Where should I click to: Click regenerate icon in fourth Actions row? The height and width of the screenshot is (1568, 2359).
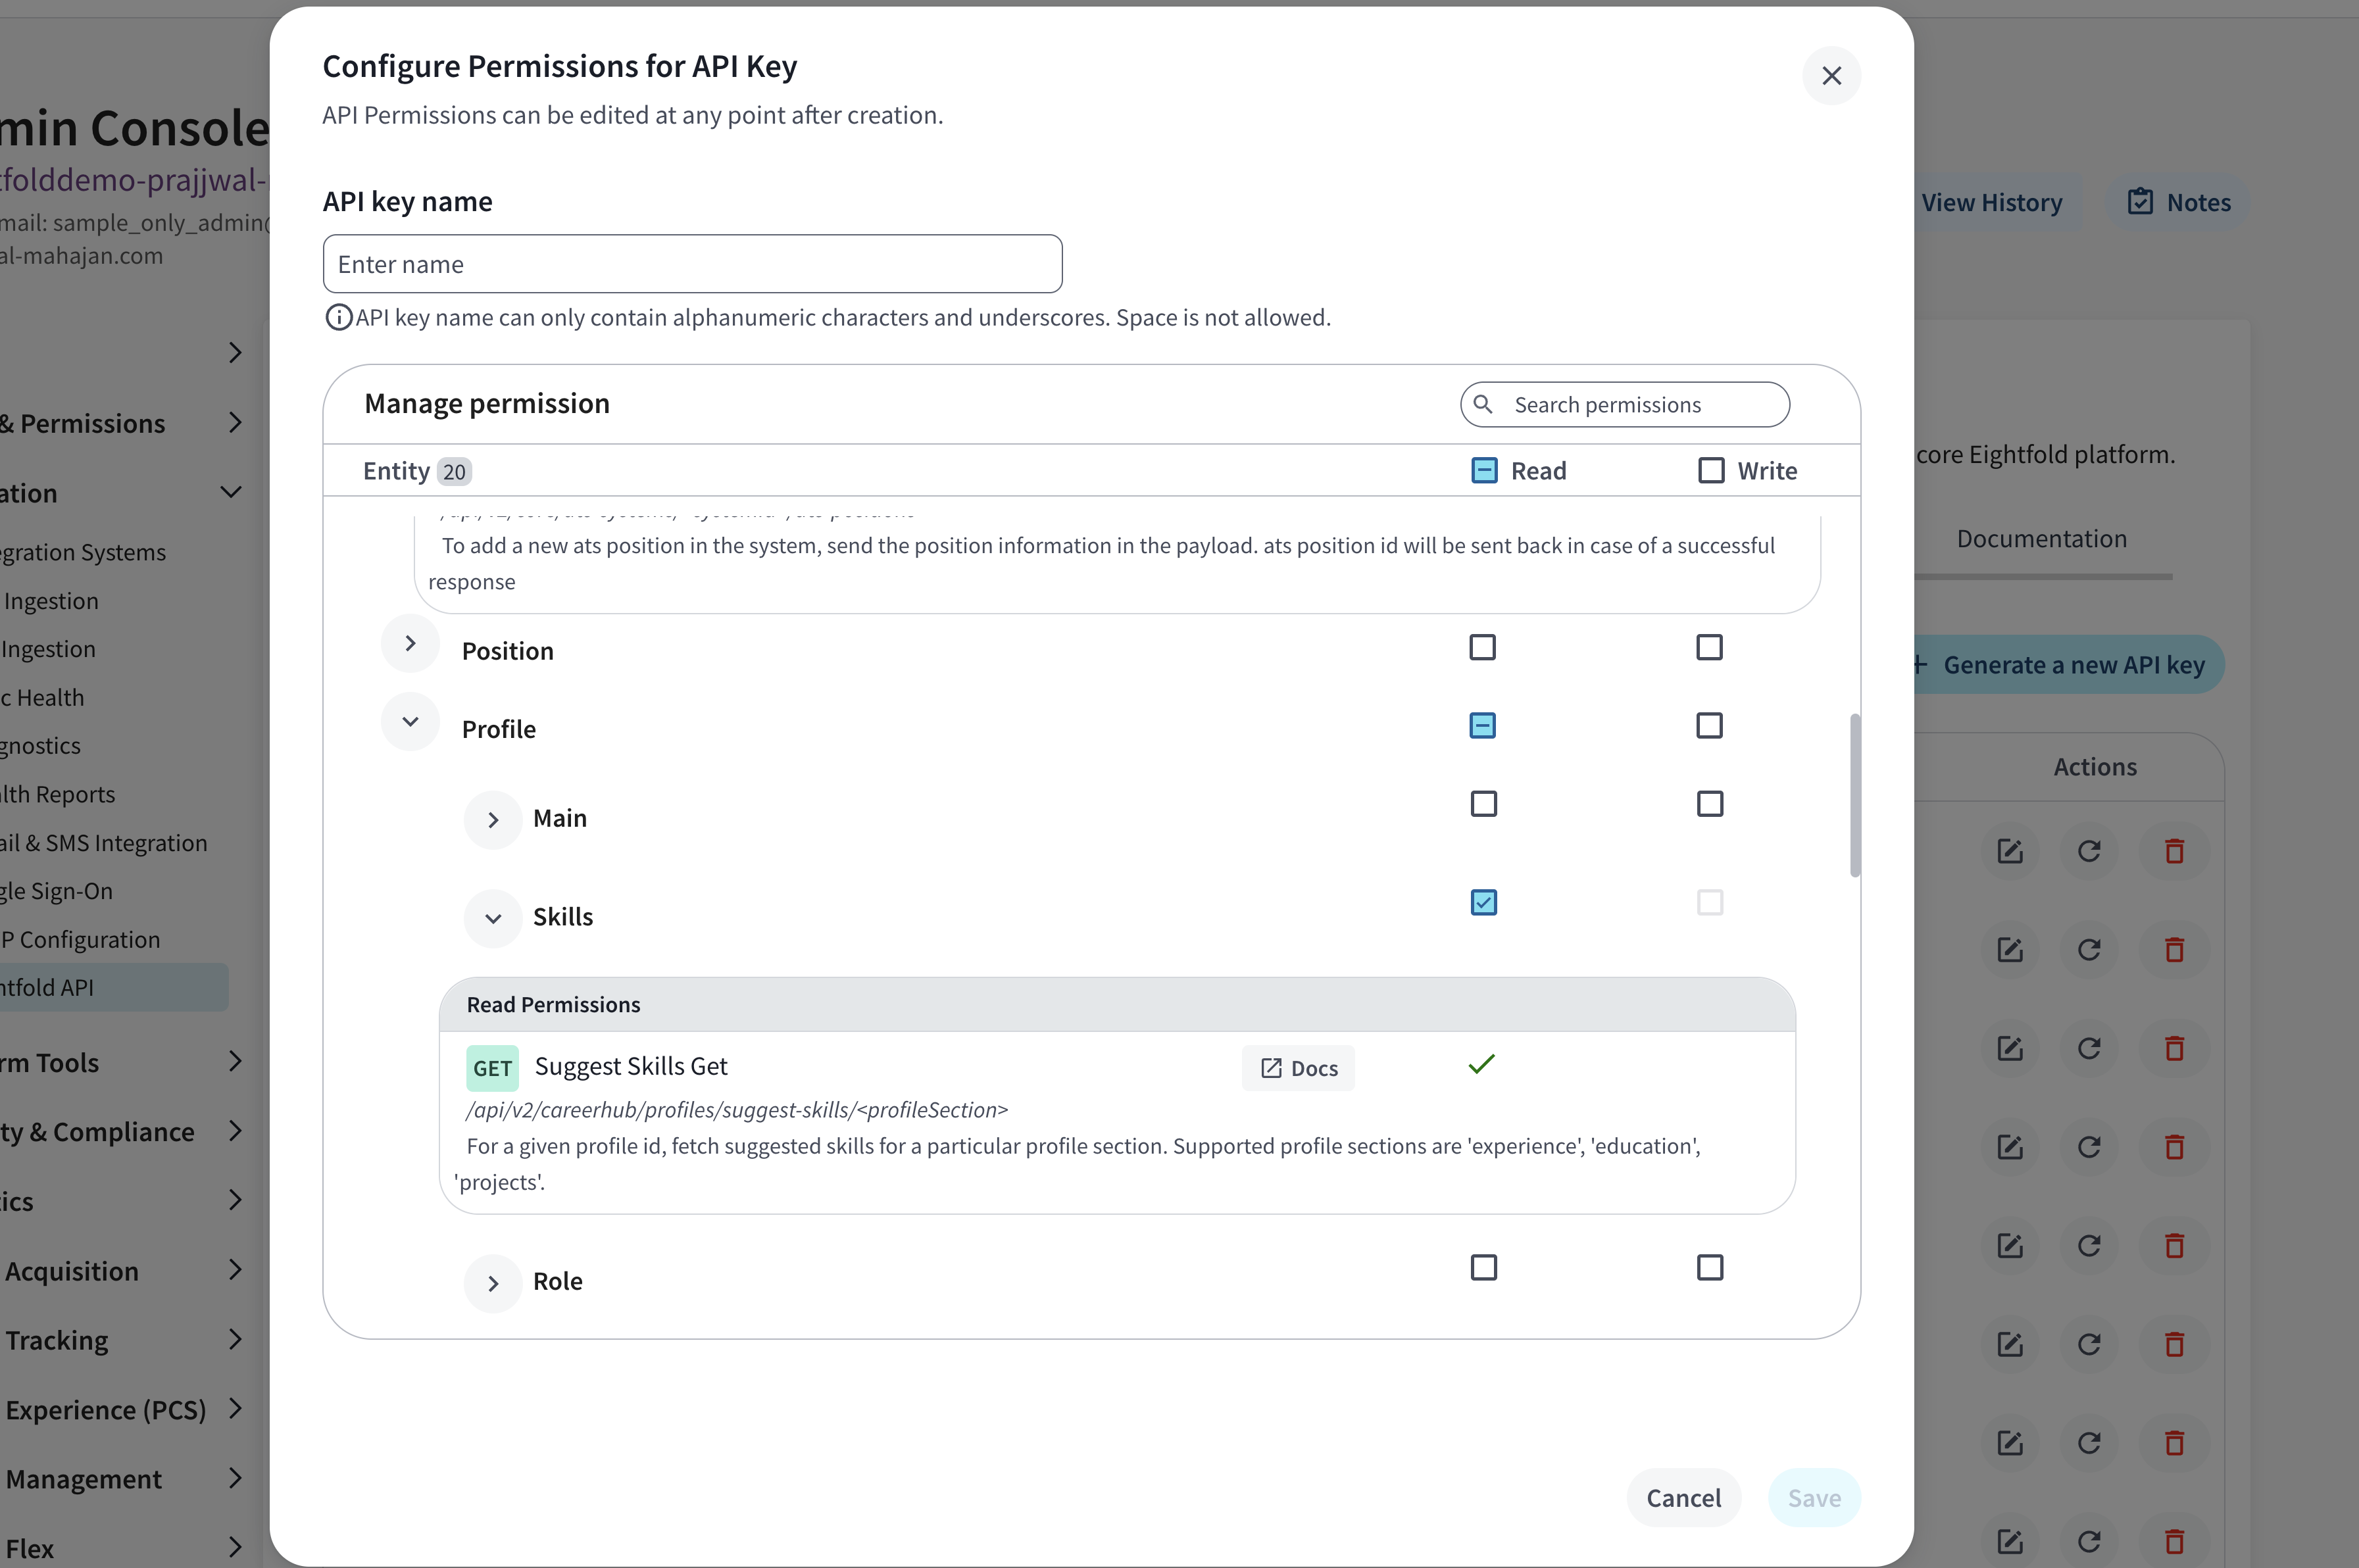pyautogui.click(x=2089, y=1146)
